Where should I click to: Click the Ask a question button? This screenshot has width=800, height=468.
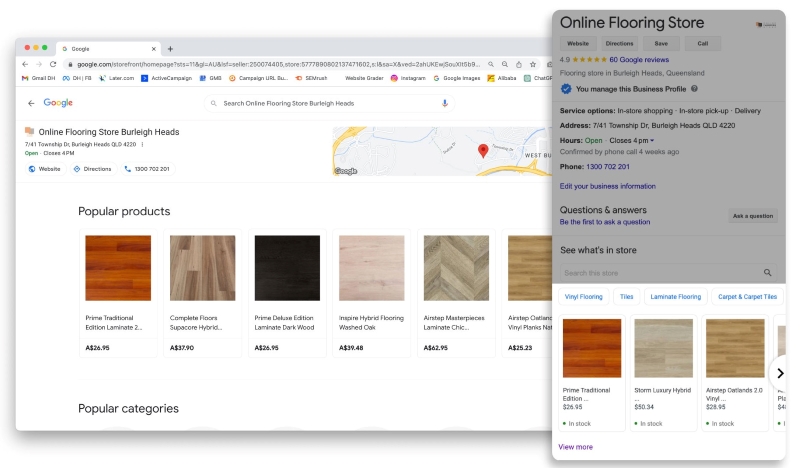pyautogui.click(x=753, y=216)
